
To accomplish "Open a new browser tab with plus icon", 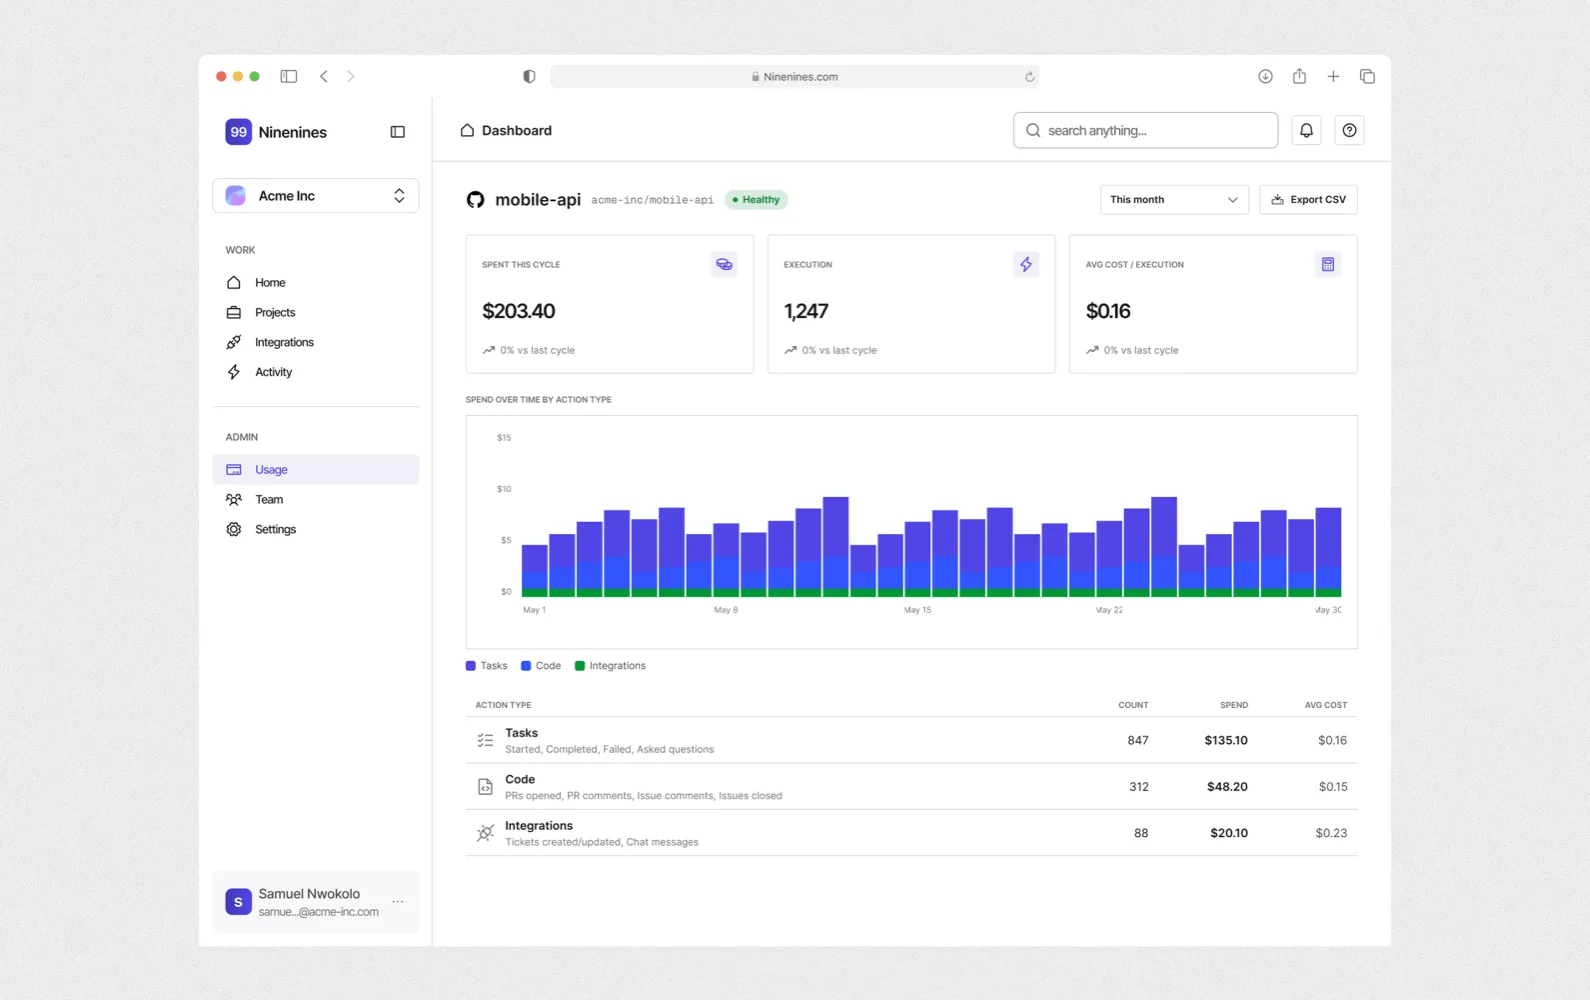I will pos(1333,76).
